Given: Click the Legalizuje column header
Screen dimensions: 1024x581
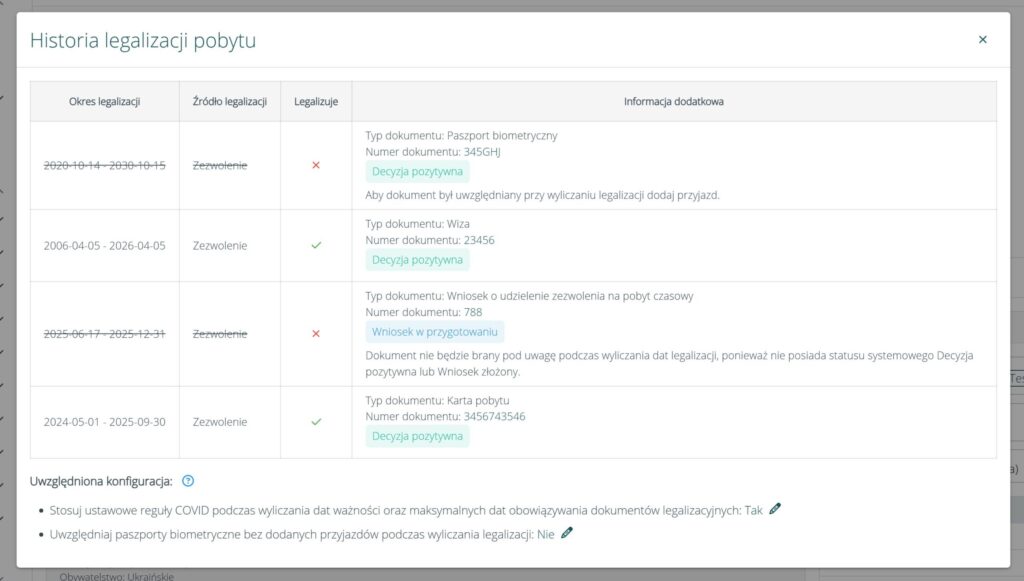Looking at the screenshot, I should (316, 101).
